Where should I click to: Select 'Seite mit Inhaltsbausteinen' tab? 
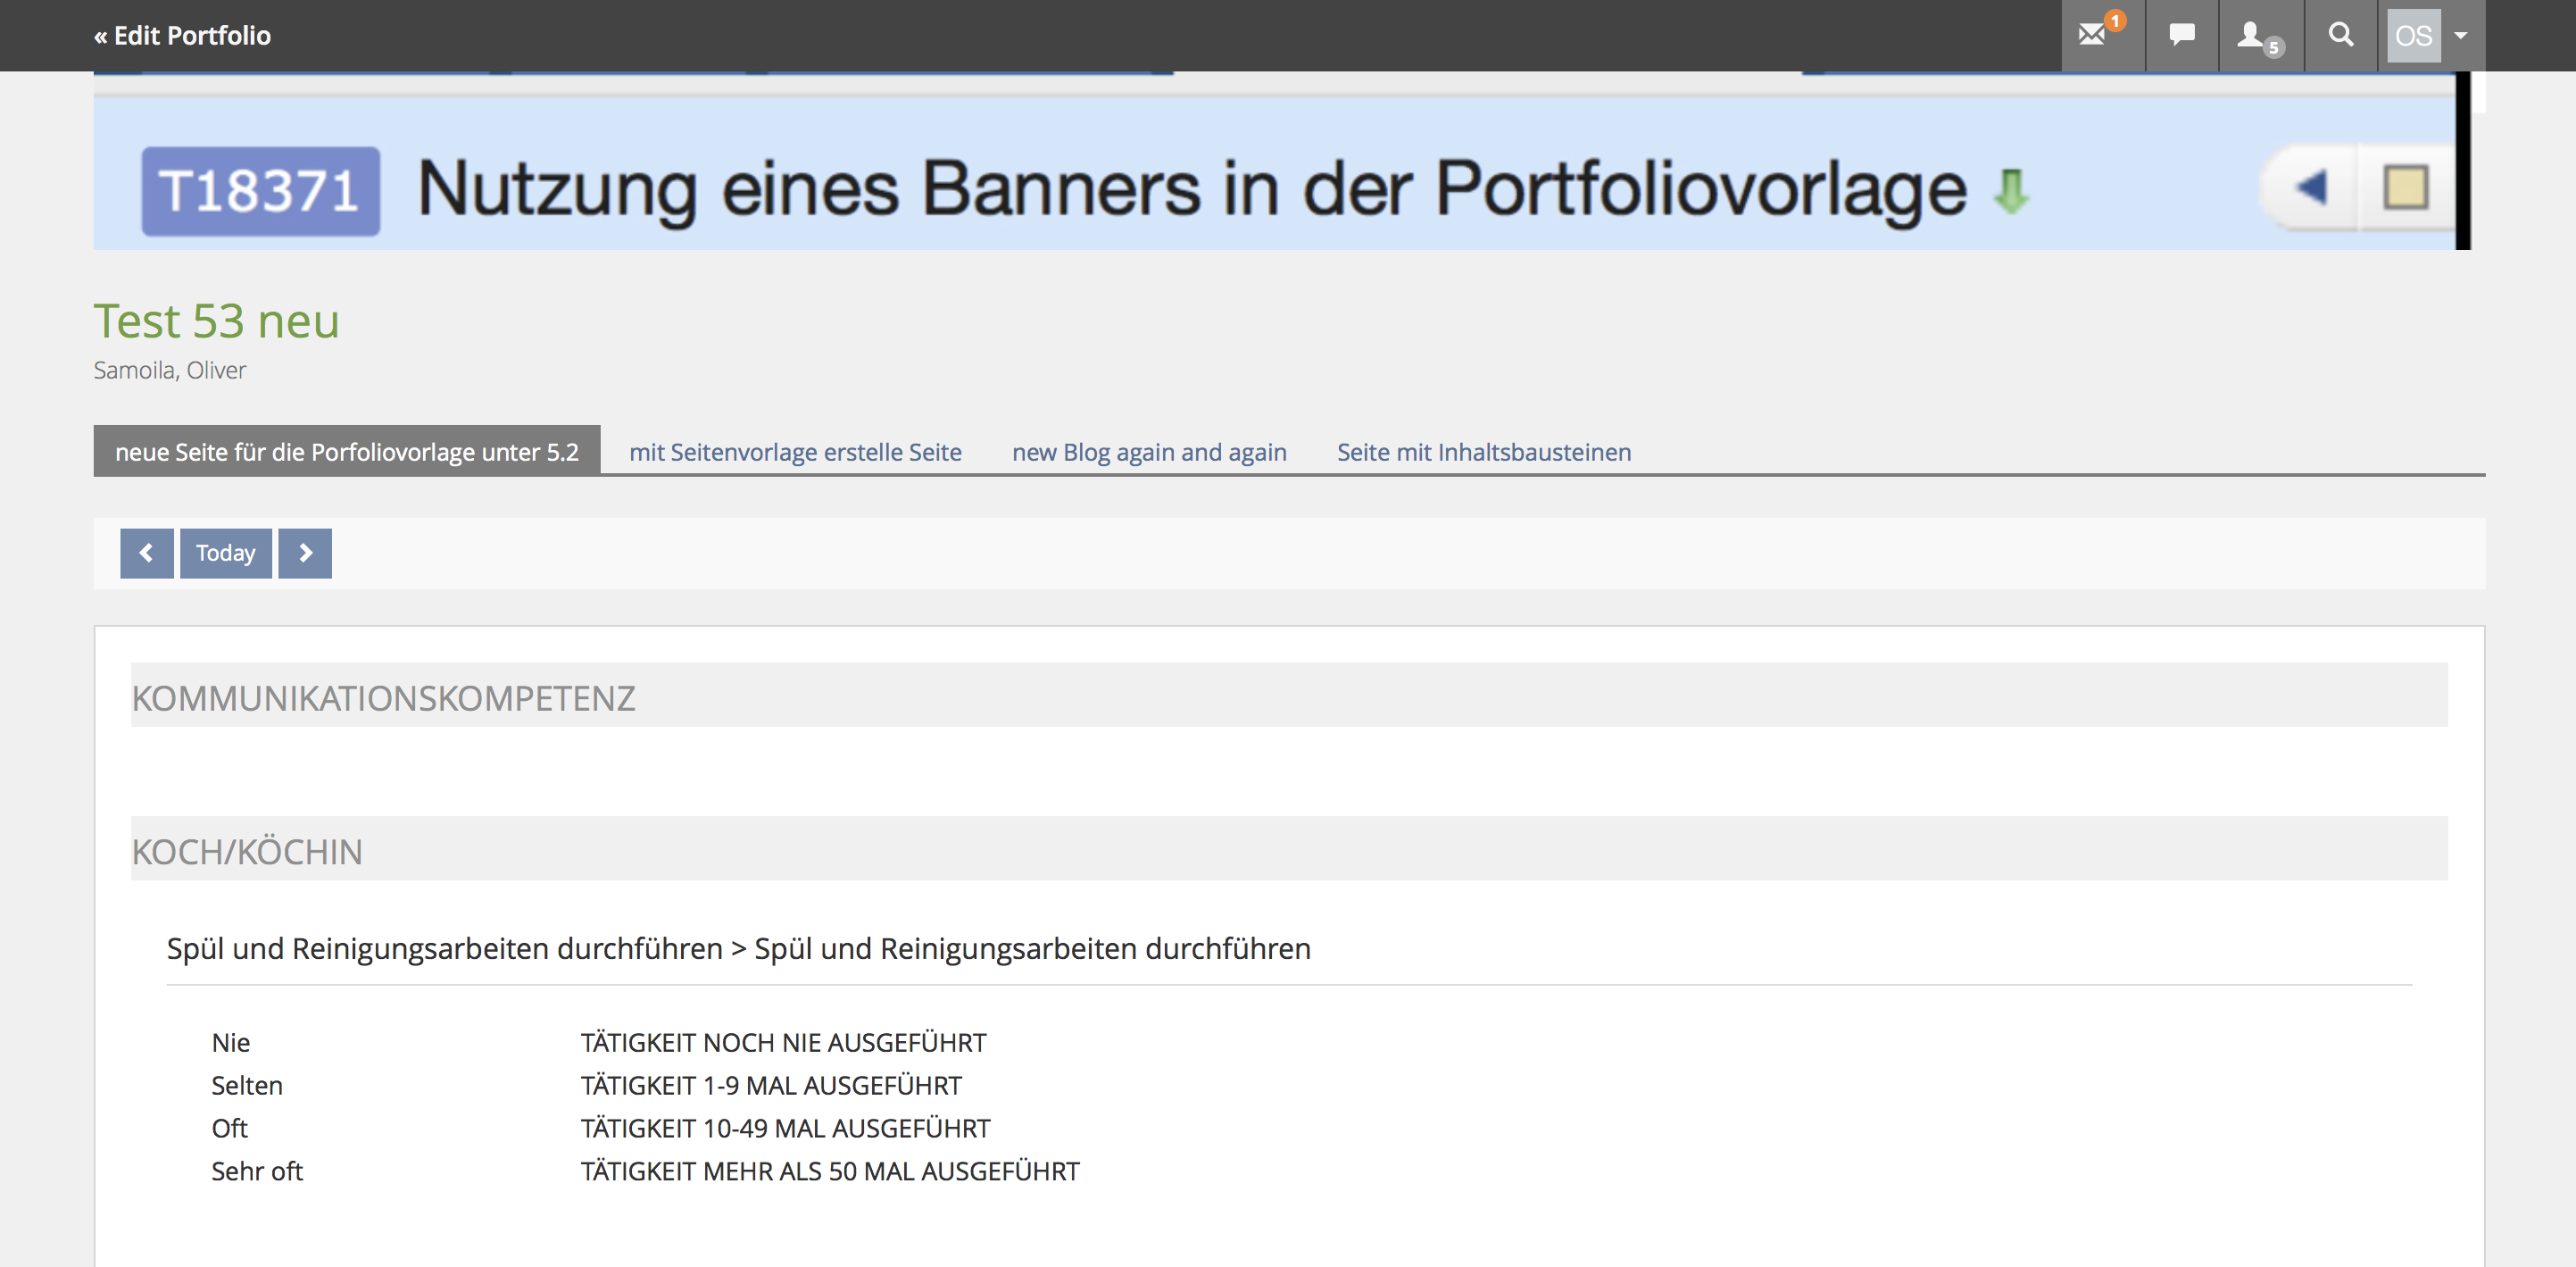coord(1483,452)
